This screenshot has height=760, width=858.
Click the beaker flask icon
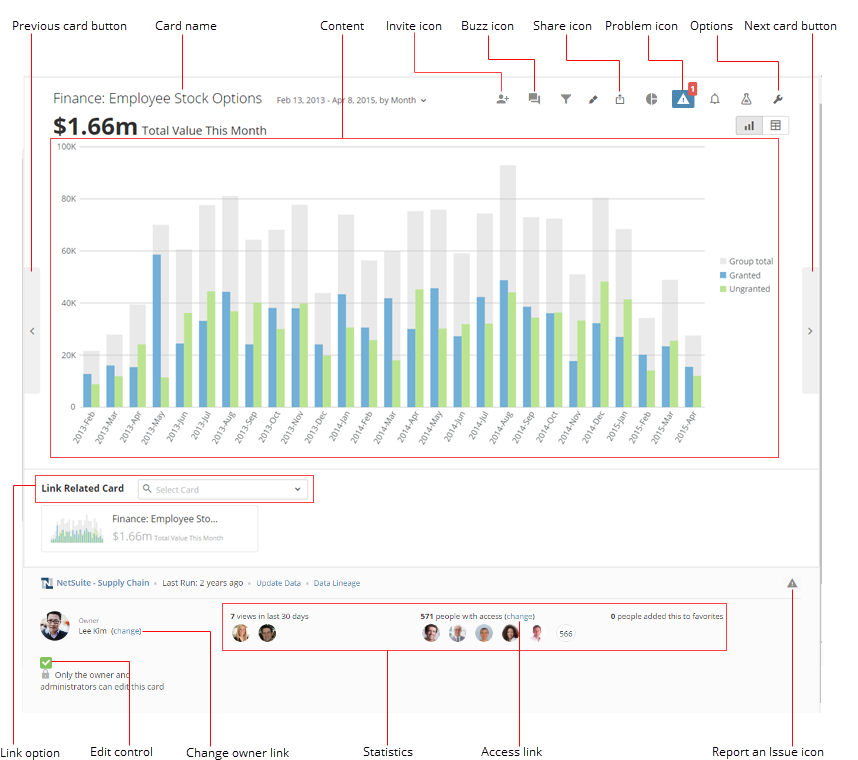tap(746, 99)
